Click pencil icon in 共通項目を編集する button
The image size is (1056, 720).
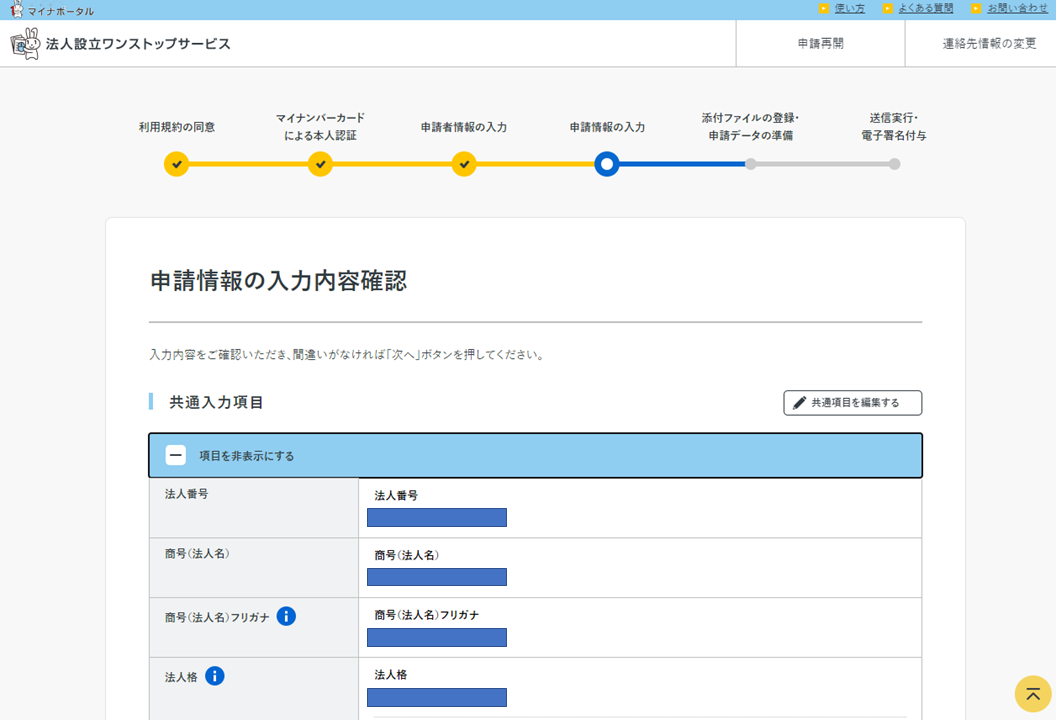point(799,403)
